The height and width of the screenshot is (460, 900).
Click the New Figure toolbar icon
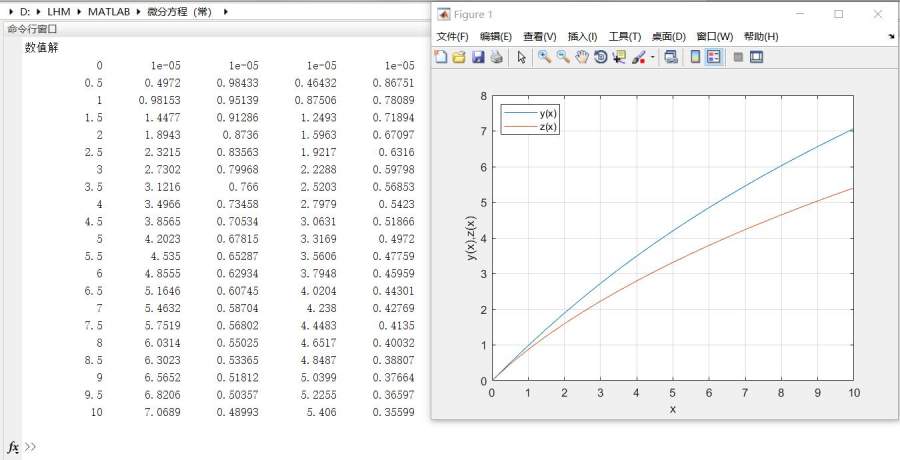click(441, 57)
